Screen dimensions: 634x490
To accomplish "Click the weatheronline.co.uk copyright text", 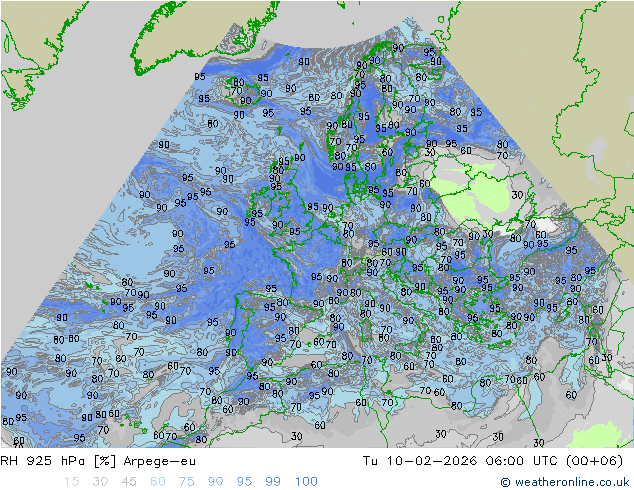I will [564, 482].
